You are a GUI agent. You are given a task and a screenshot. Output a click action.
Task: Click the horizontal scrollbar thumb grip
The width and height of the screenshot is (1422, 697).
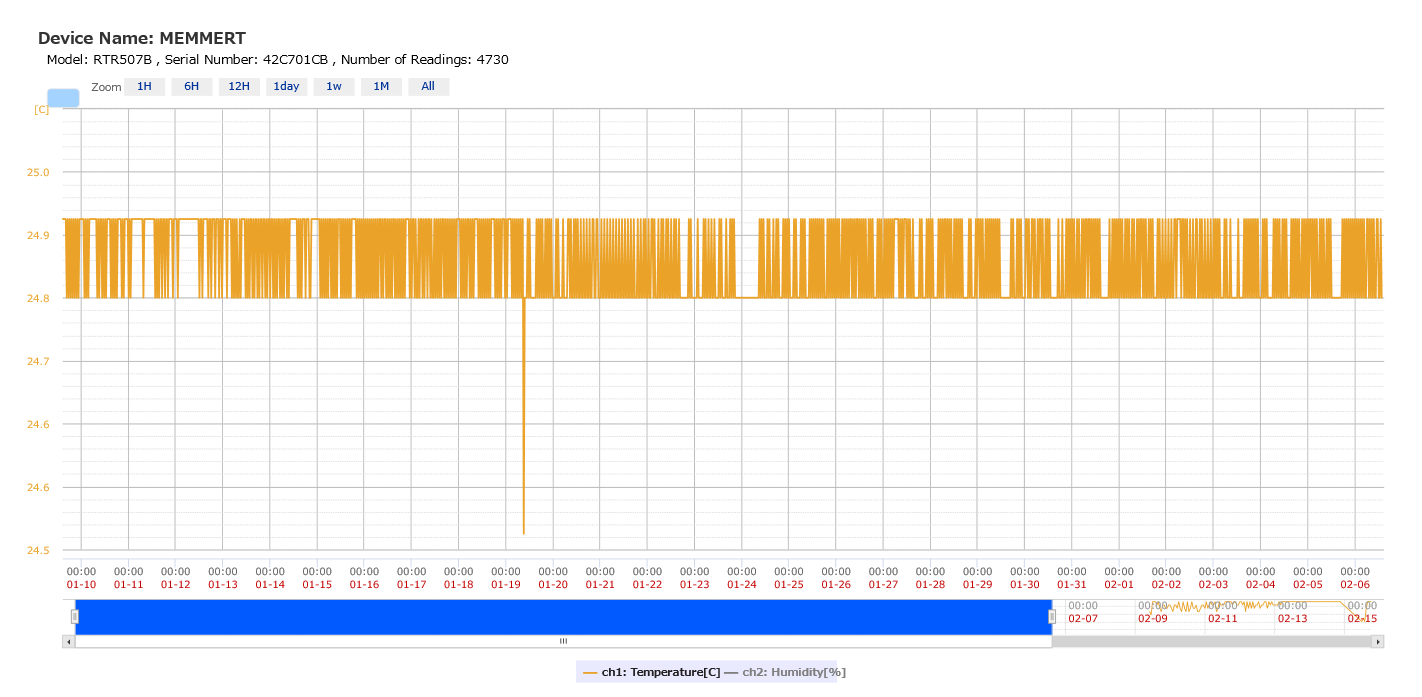click(563, 641)
